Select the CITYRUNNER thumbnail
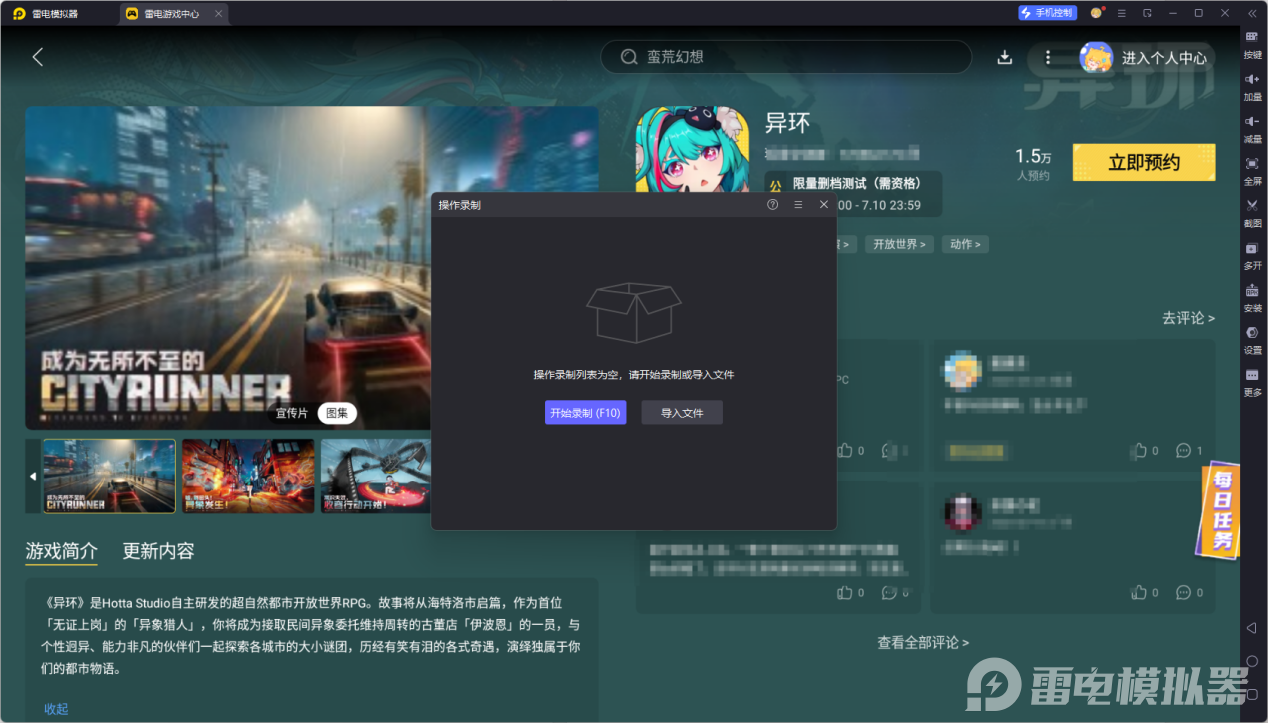The image size is (1268, 723). tap(109, 476)
